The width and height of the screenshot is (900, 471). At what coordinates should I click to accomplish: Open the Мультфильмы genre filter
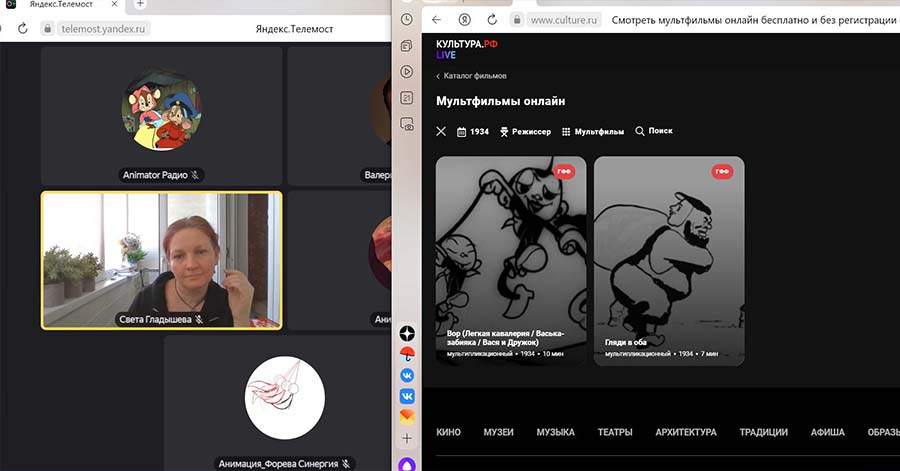coord(593,132)
